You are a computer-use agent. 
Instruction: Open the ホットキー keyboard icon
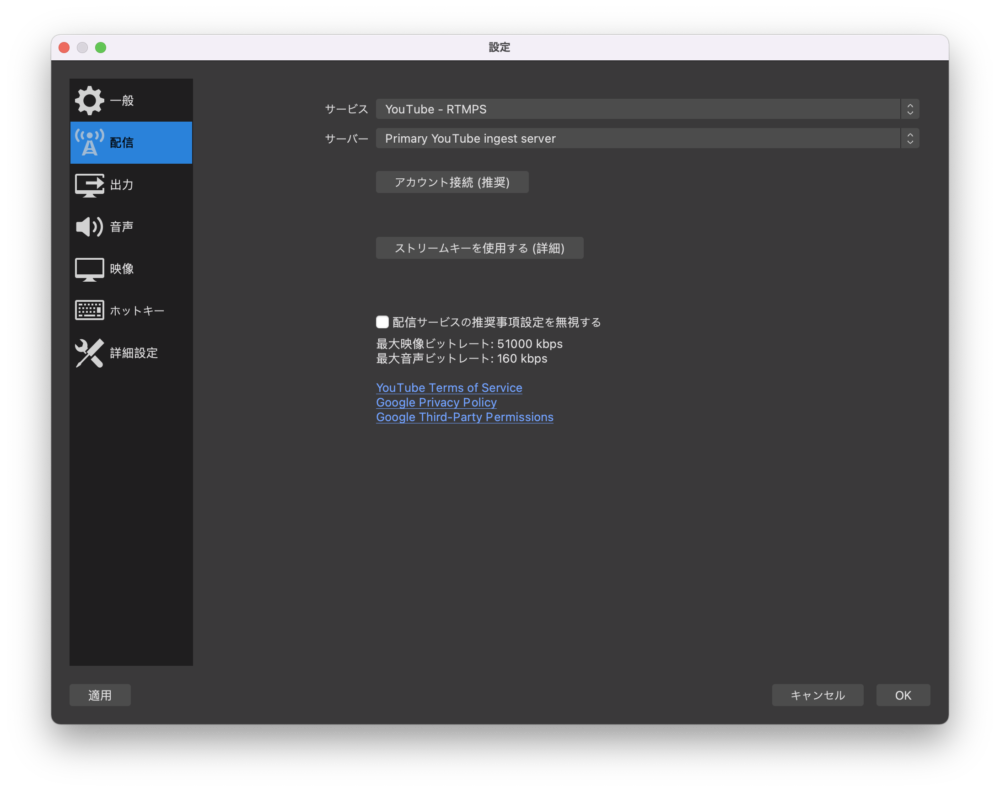[x=89, y=311]
